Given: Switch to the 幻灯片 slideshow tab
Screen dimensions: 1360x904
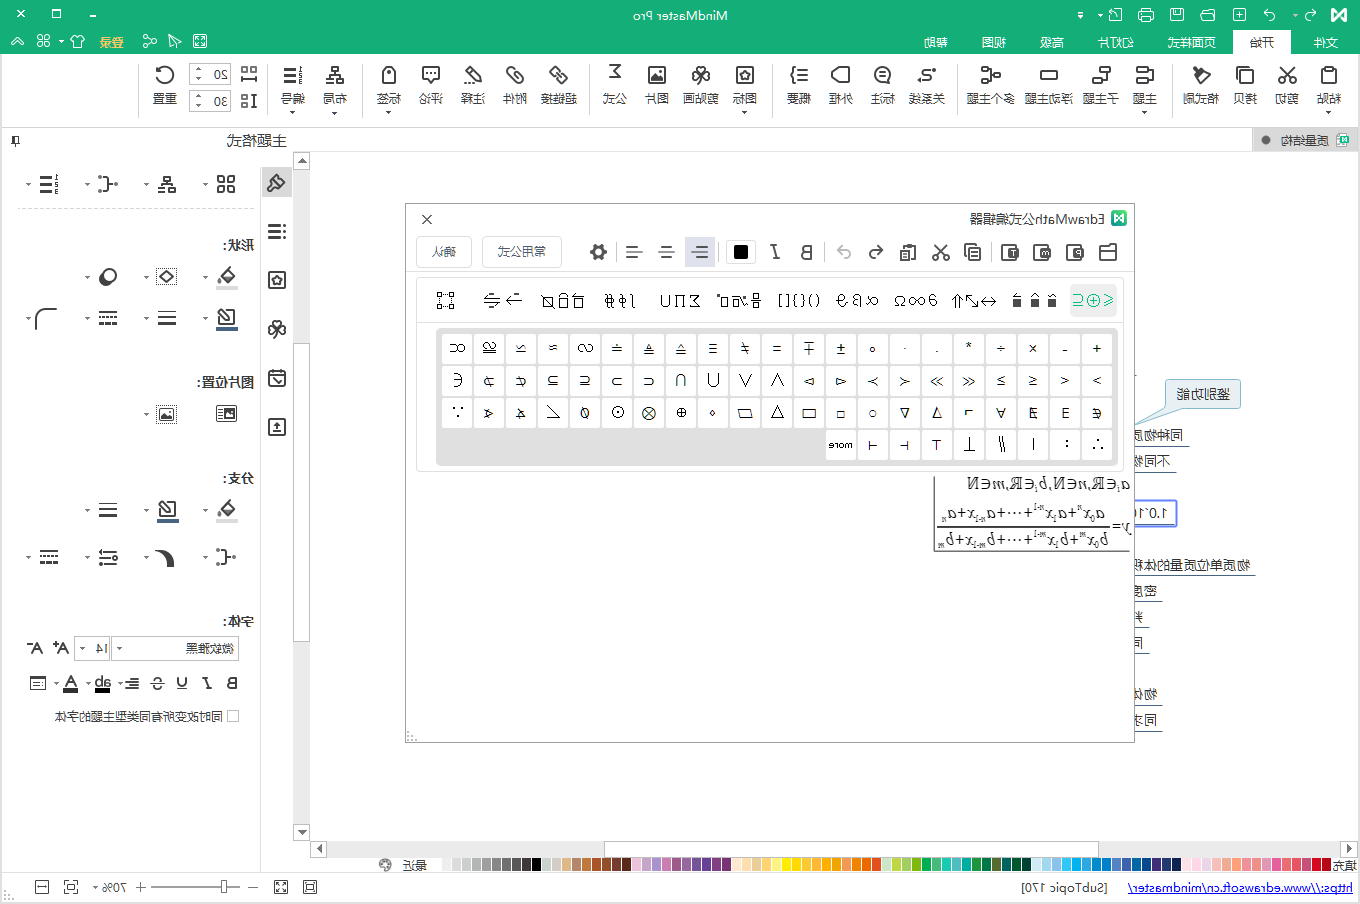Looking at the screenshot, I should pyautogui.click(x=1115, y=42).
